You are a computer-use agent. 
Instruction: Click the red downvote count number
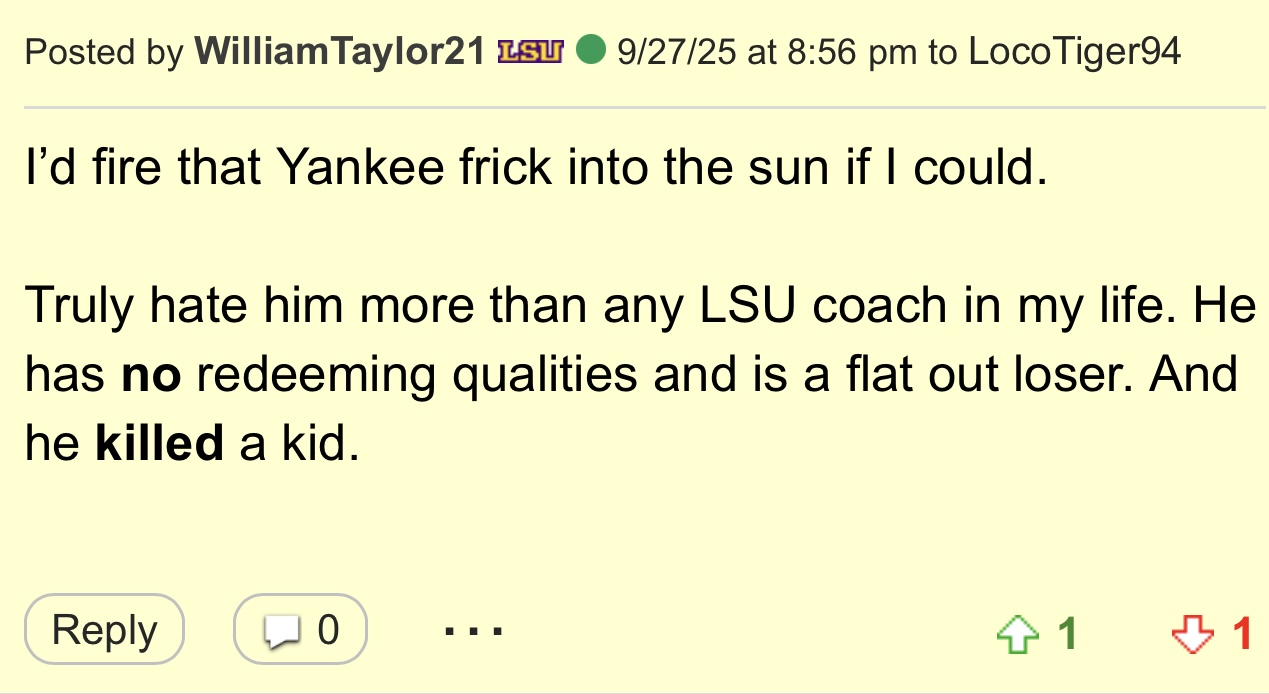[x=1242, y=633]
